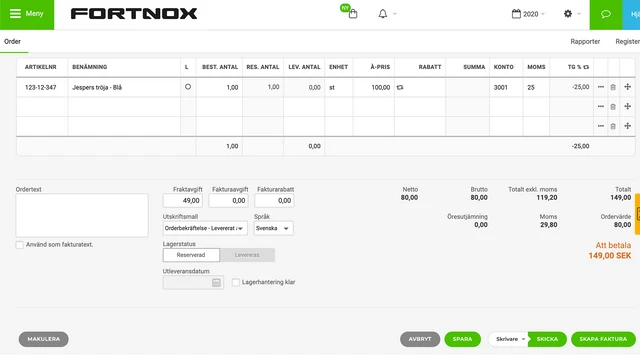Select the Levereras lagerstatus
Screen dimensions: 640x360
pos(247,255)
